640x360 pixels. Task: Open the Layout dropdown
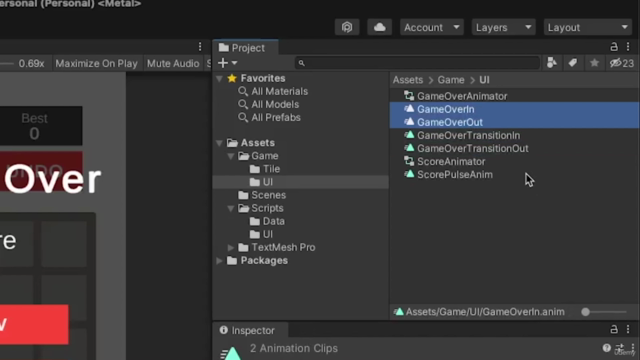587,27
